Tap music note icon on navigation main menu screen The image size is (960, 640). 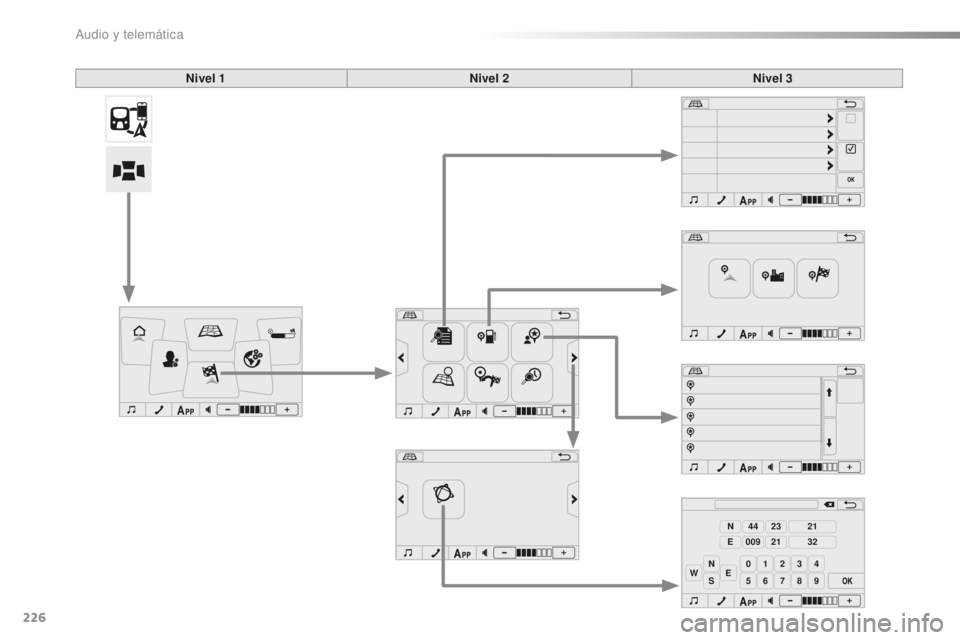click(x=131, y=410)
